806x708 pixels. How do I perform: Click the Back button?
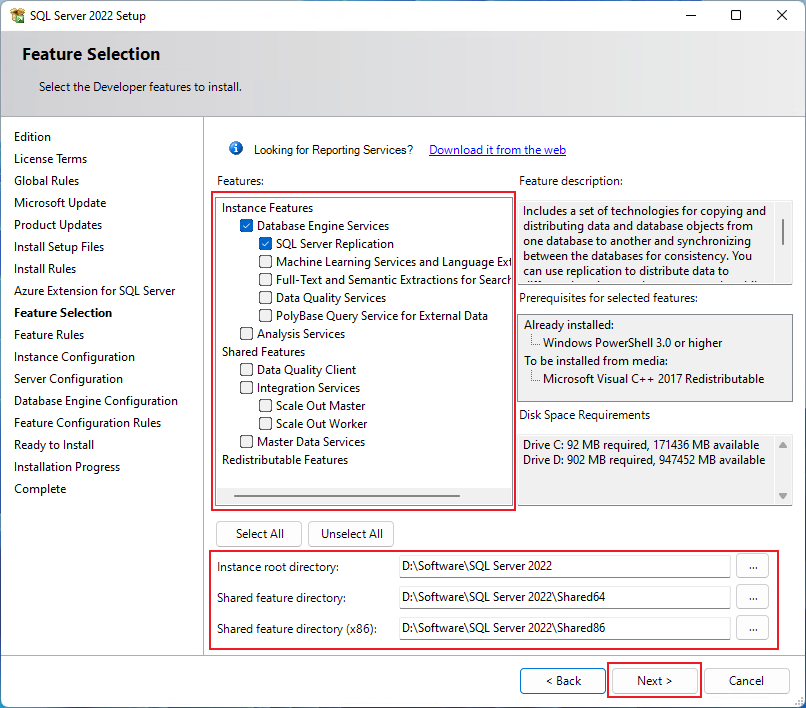(563, 681)
